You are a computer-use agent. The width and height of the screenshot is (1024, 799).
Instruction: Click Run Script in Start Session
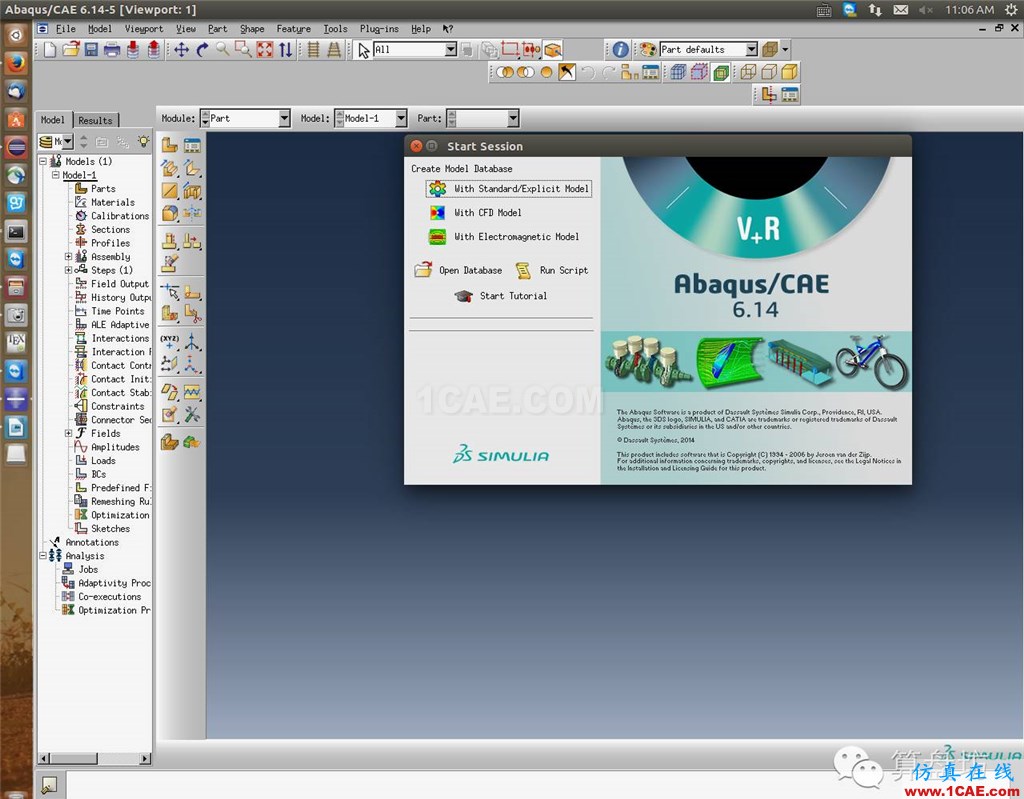click(552, 270)
